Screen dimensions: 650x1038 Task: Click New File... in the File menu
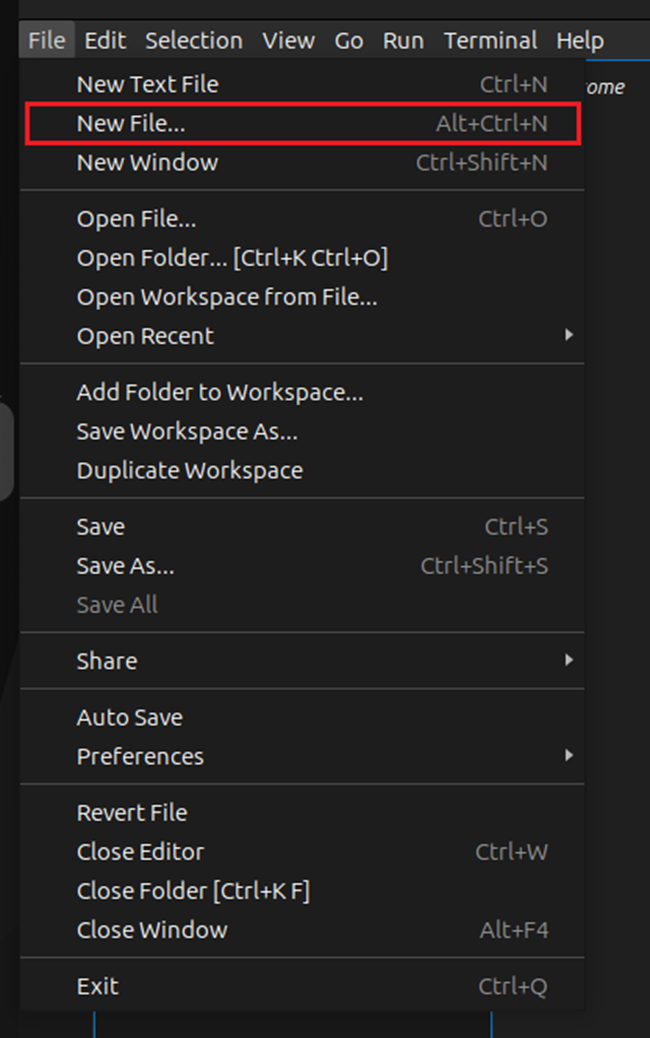coord(131,124)
